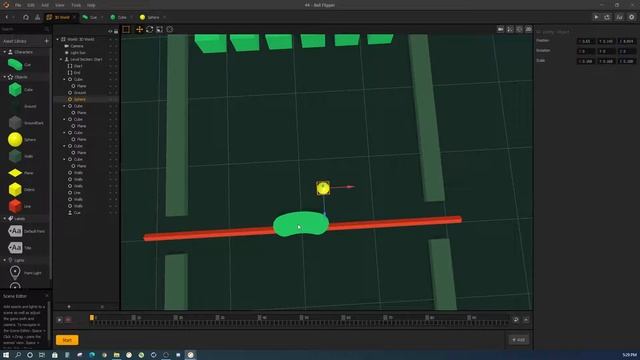640x360 pixels.
Task: Click the circular tool beside Scale tool
Action: point(170,29)
